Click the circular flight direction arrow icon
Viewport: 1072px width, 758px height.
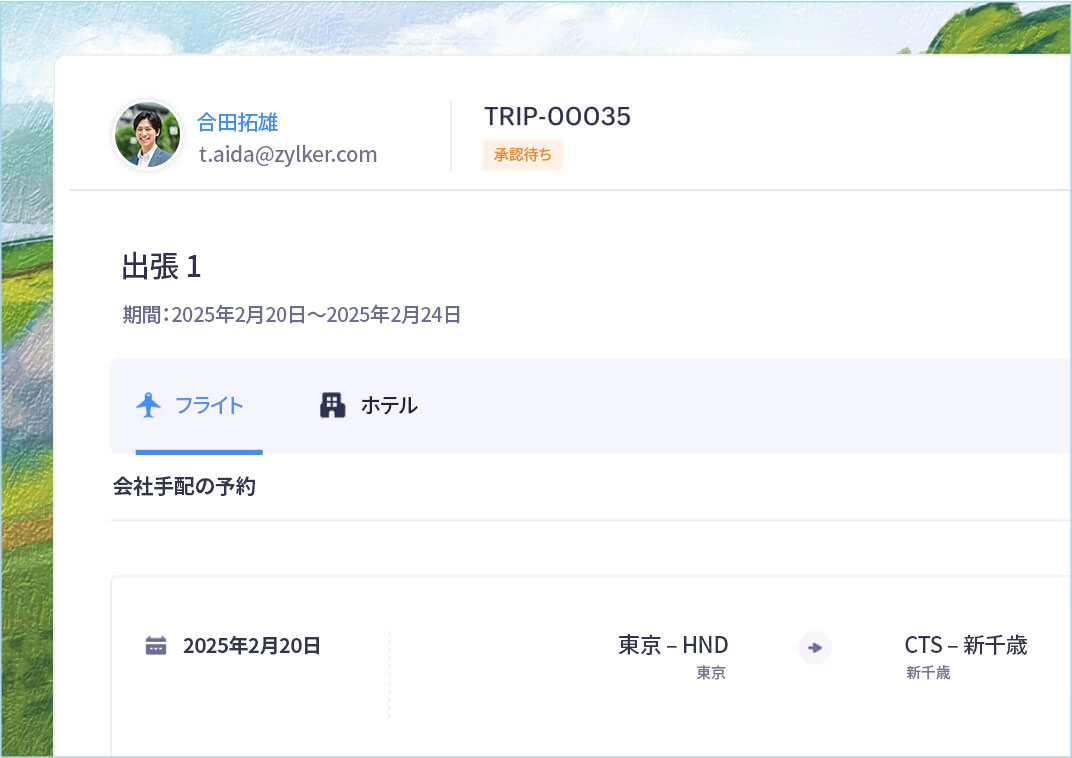[x=814, y=648]
